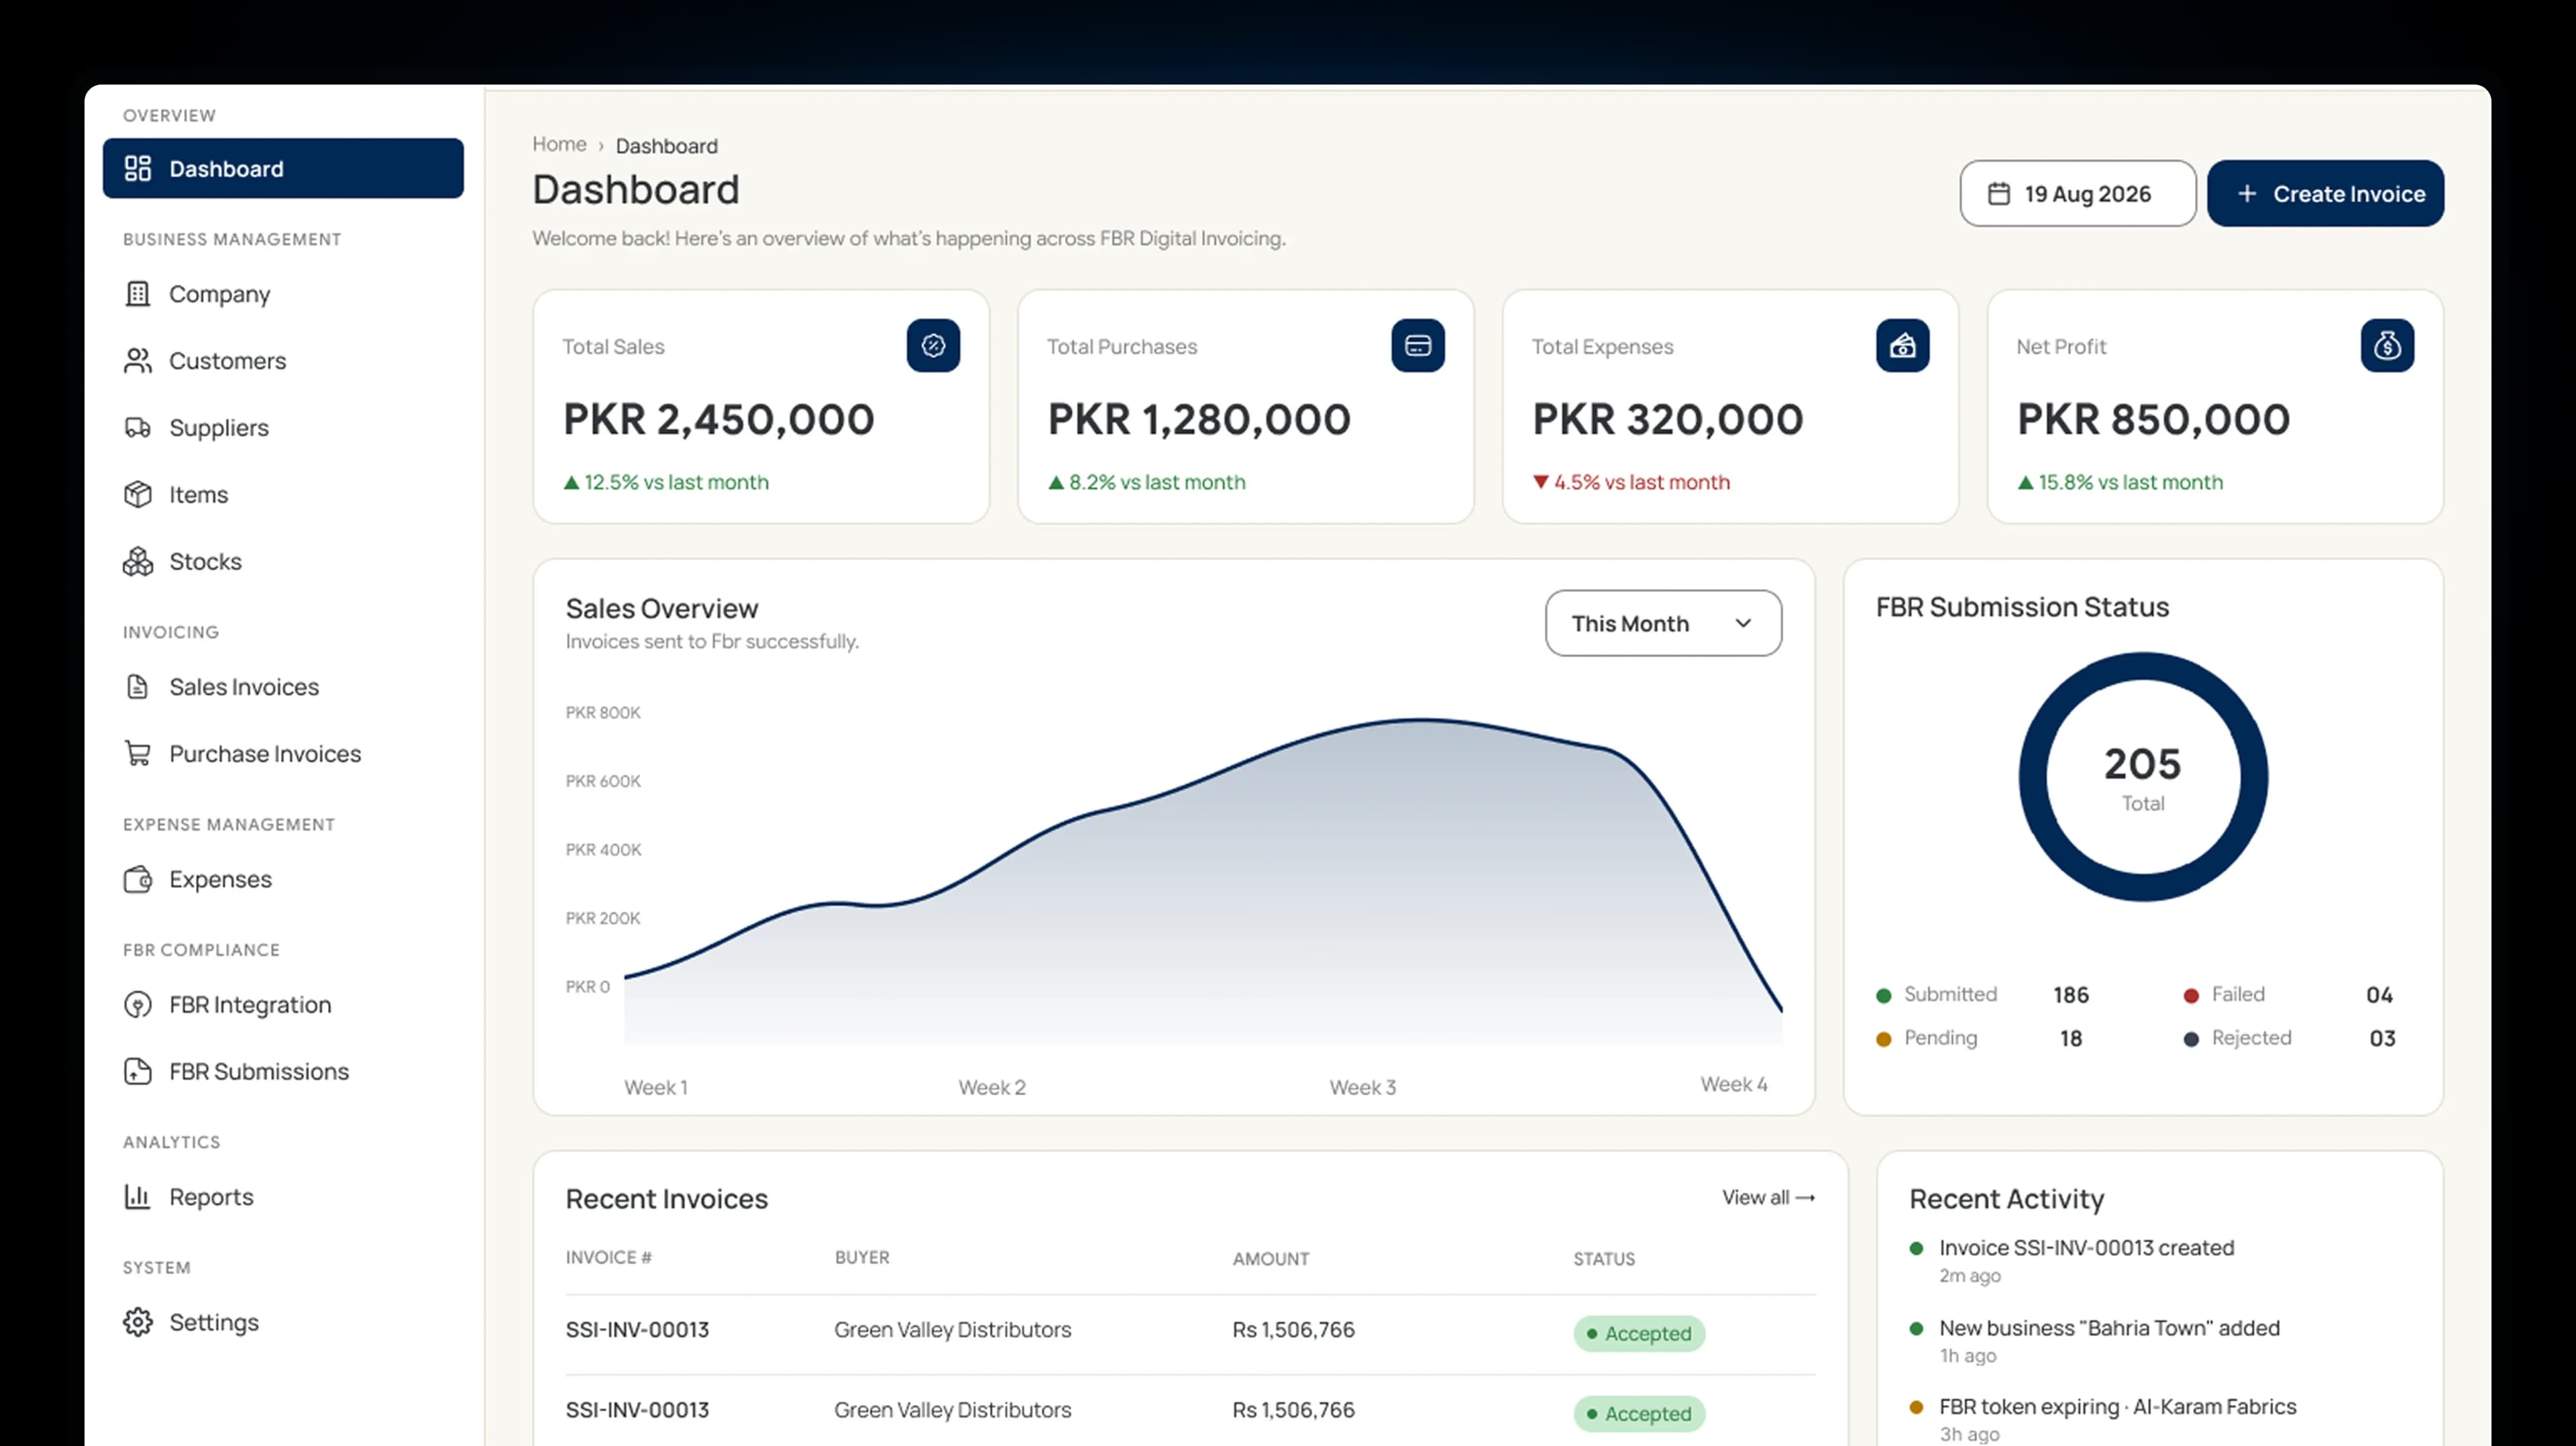Open the Dashboard menu item
Image resolution: width=2576 pixels, height=1446 pixels.
[x=283, y=168]
